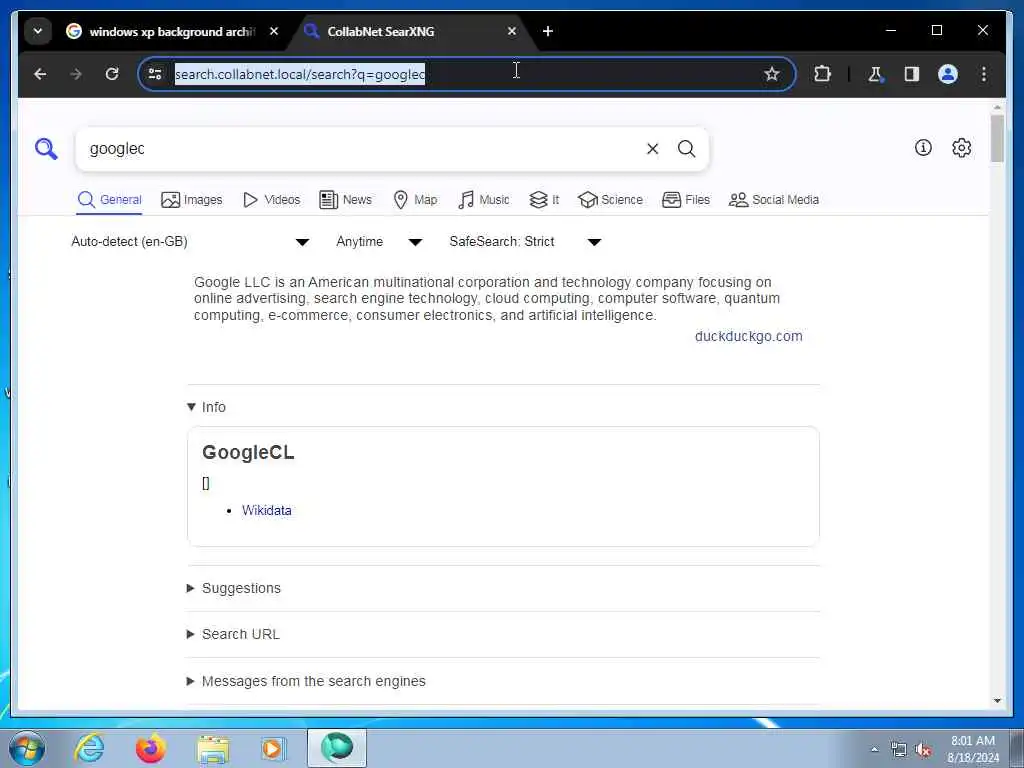Screen dimensions: 1024x768
Task: Open the Wikidata link
Action: click(x=266, y=511)
